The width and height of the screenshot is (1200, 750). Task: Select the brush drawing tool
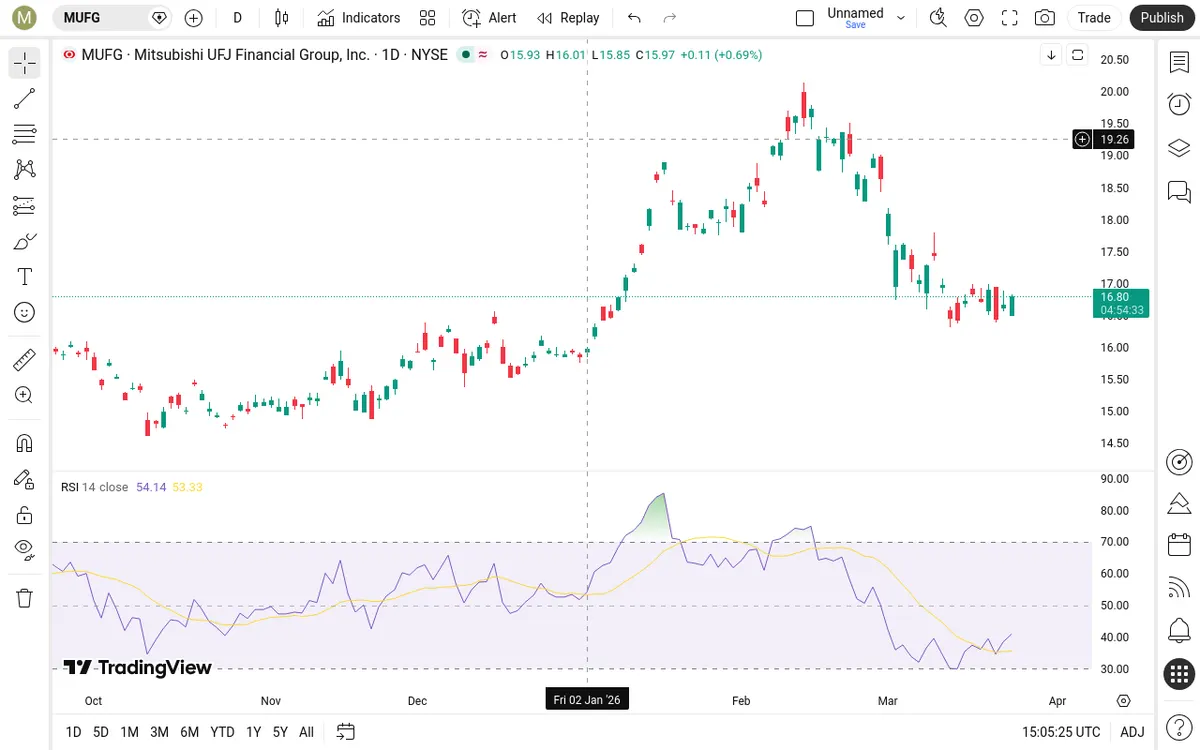[25, 241]
